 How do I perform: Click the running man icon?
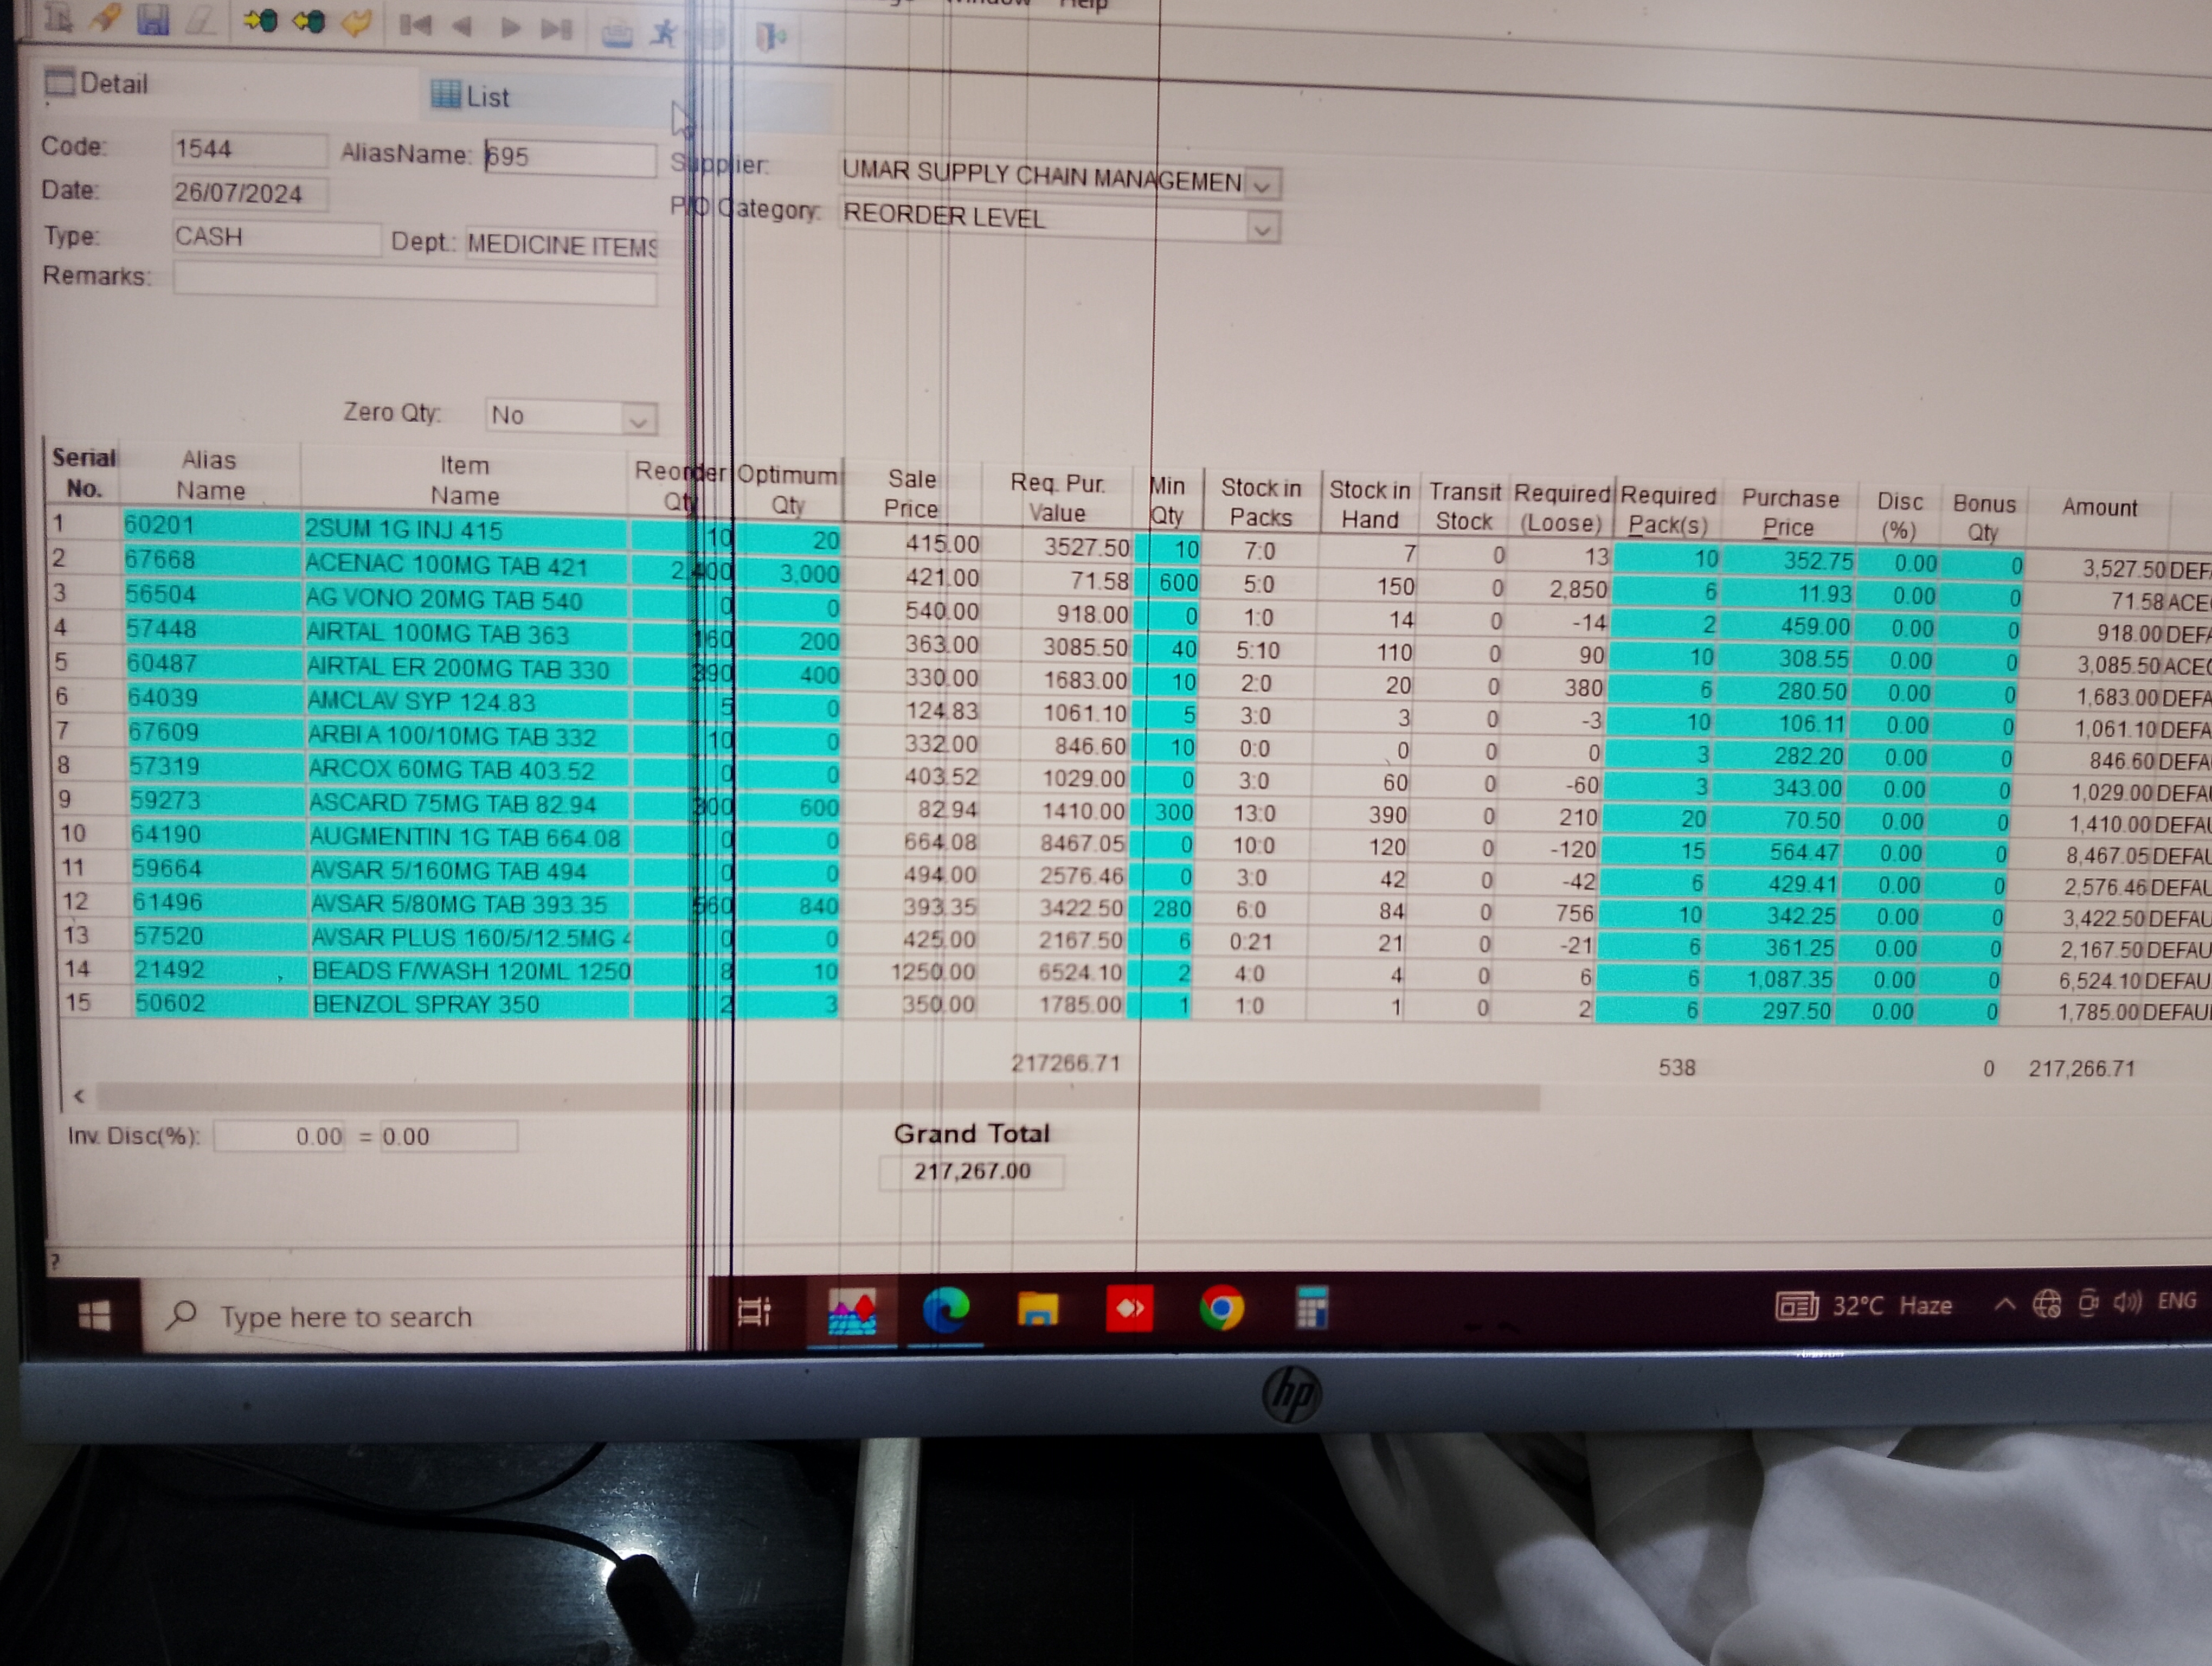click(663, 33)
